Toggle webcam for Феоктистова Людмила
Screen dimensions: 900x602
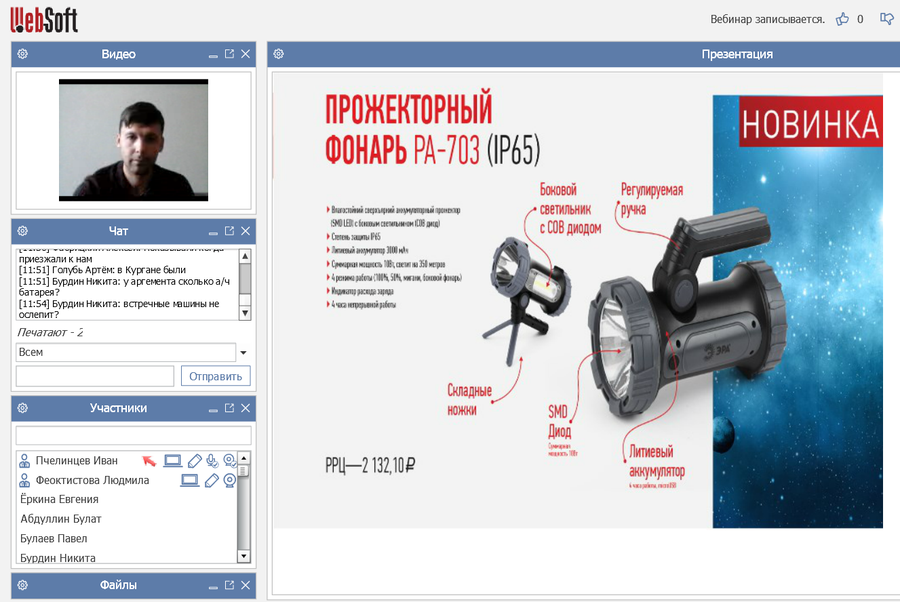[x=230, y=480]
